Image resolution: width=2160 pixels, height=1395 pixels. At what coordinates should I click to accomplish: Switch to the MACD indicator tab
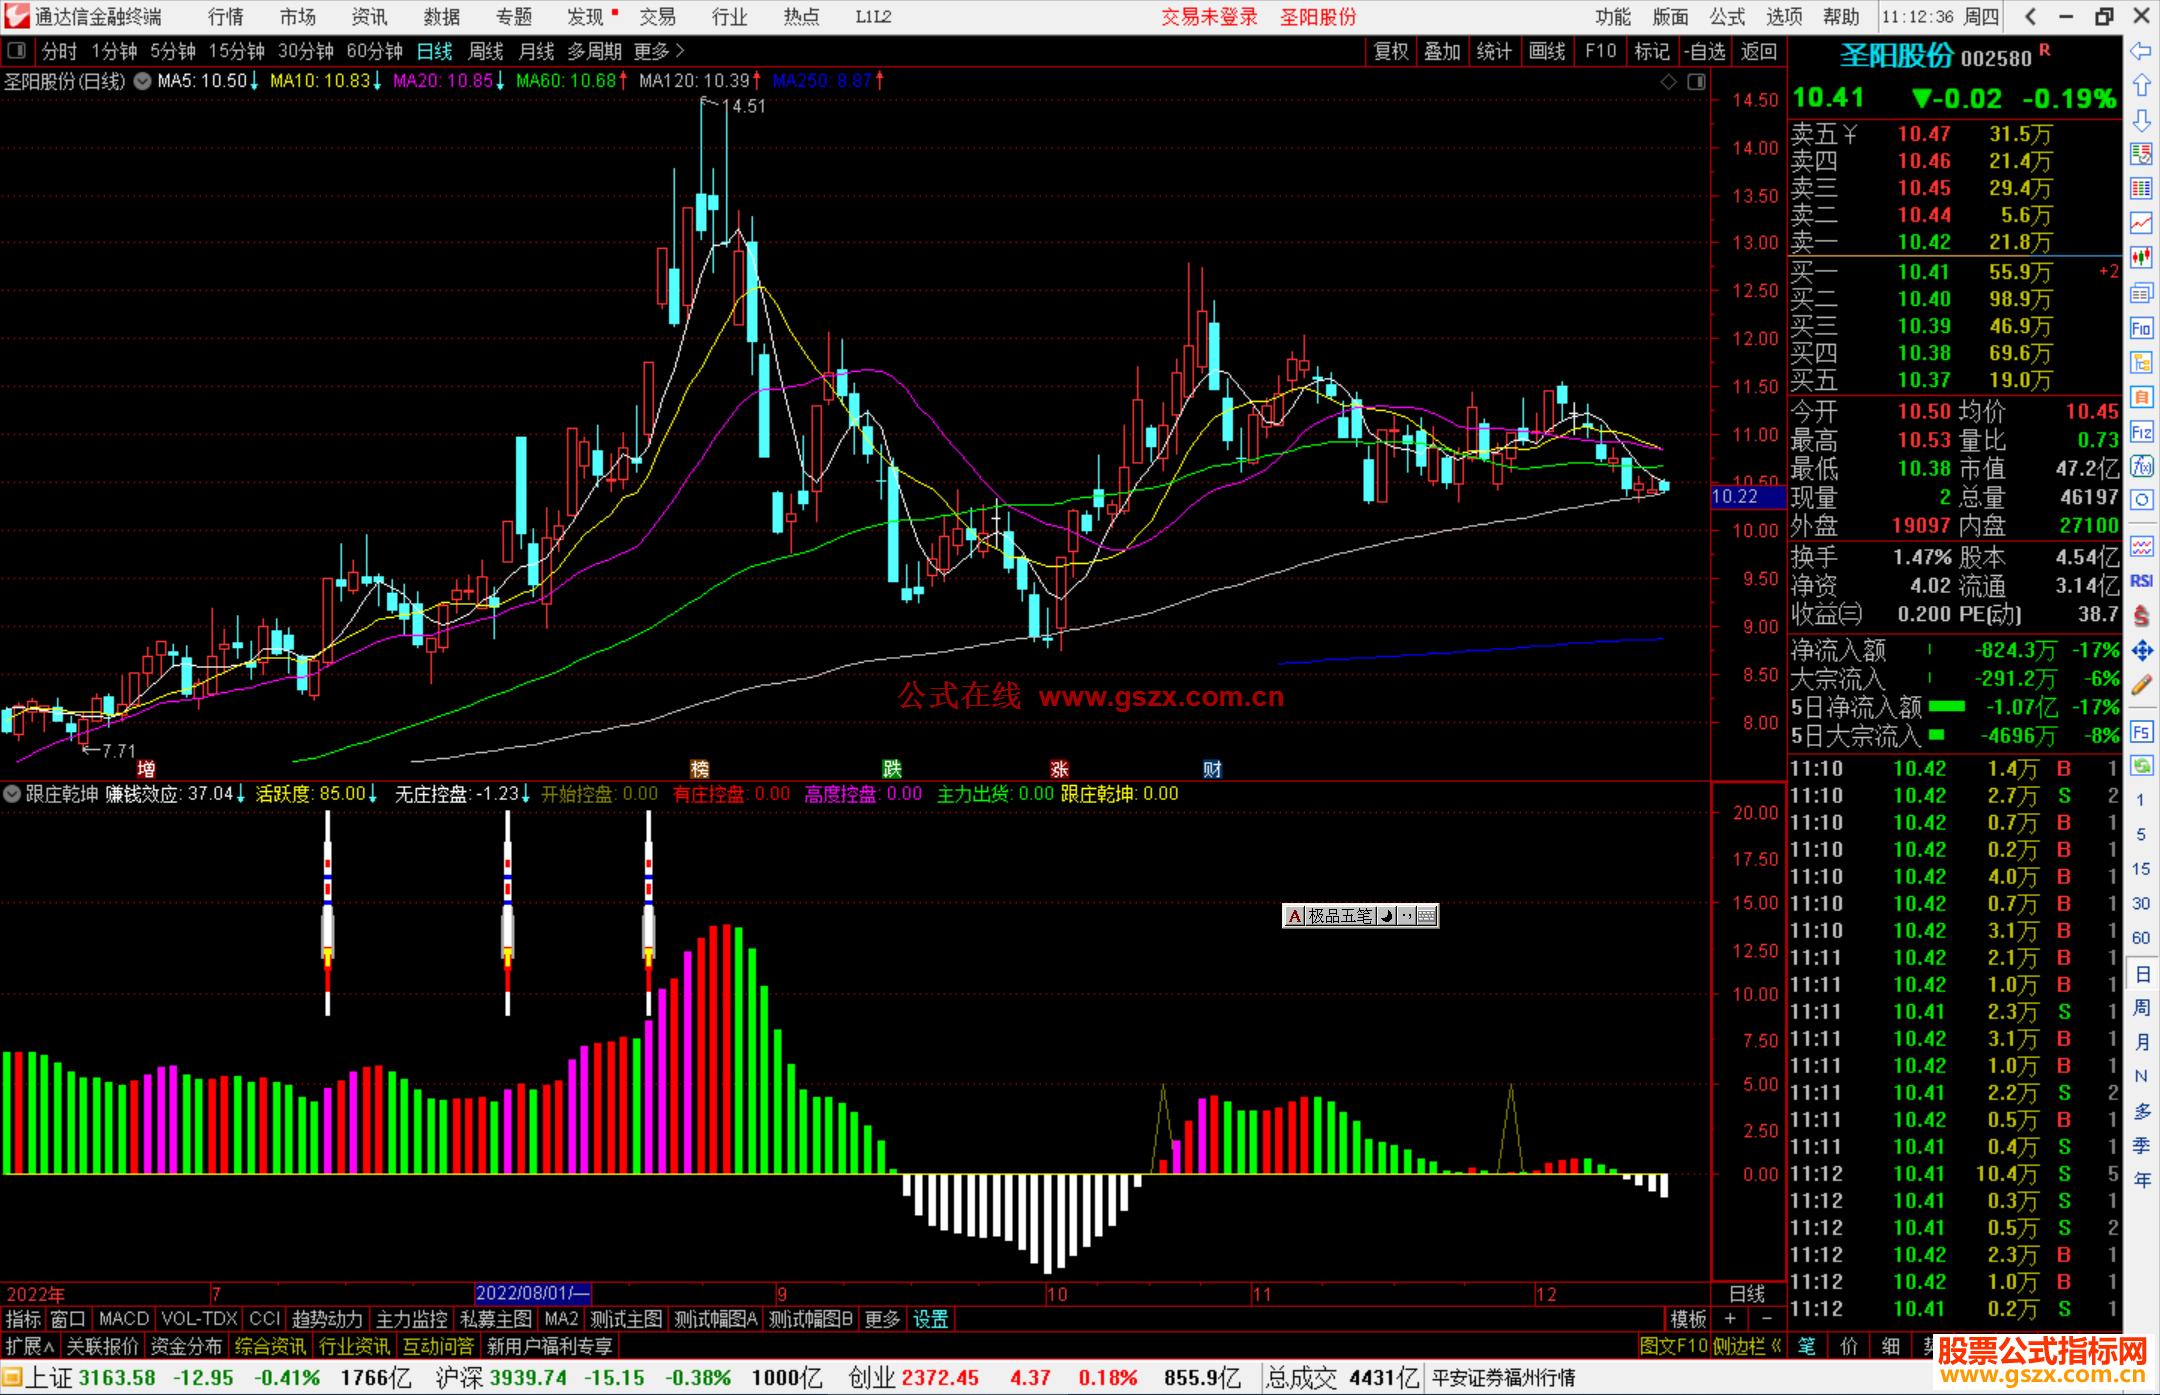click(124, 1319)
